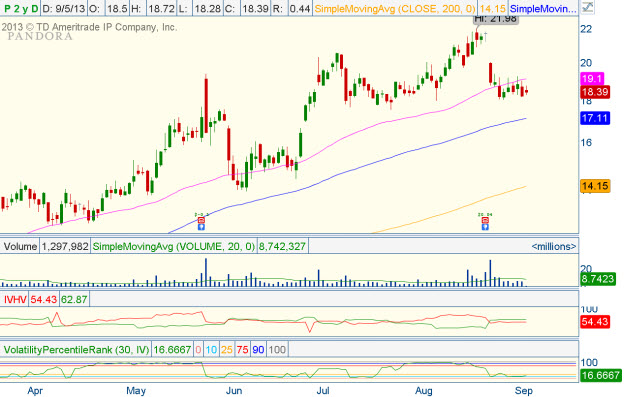Image resolution: width=625 pixels, height=397 pixels.
Task: Click the red 54.43 IVHV axis bubble
Action: pos(595,322)
